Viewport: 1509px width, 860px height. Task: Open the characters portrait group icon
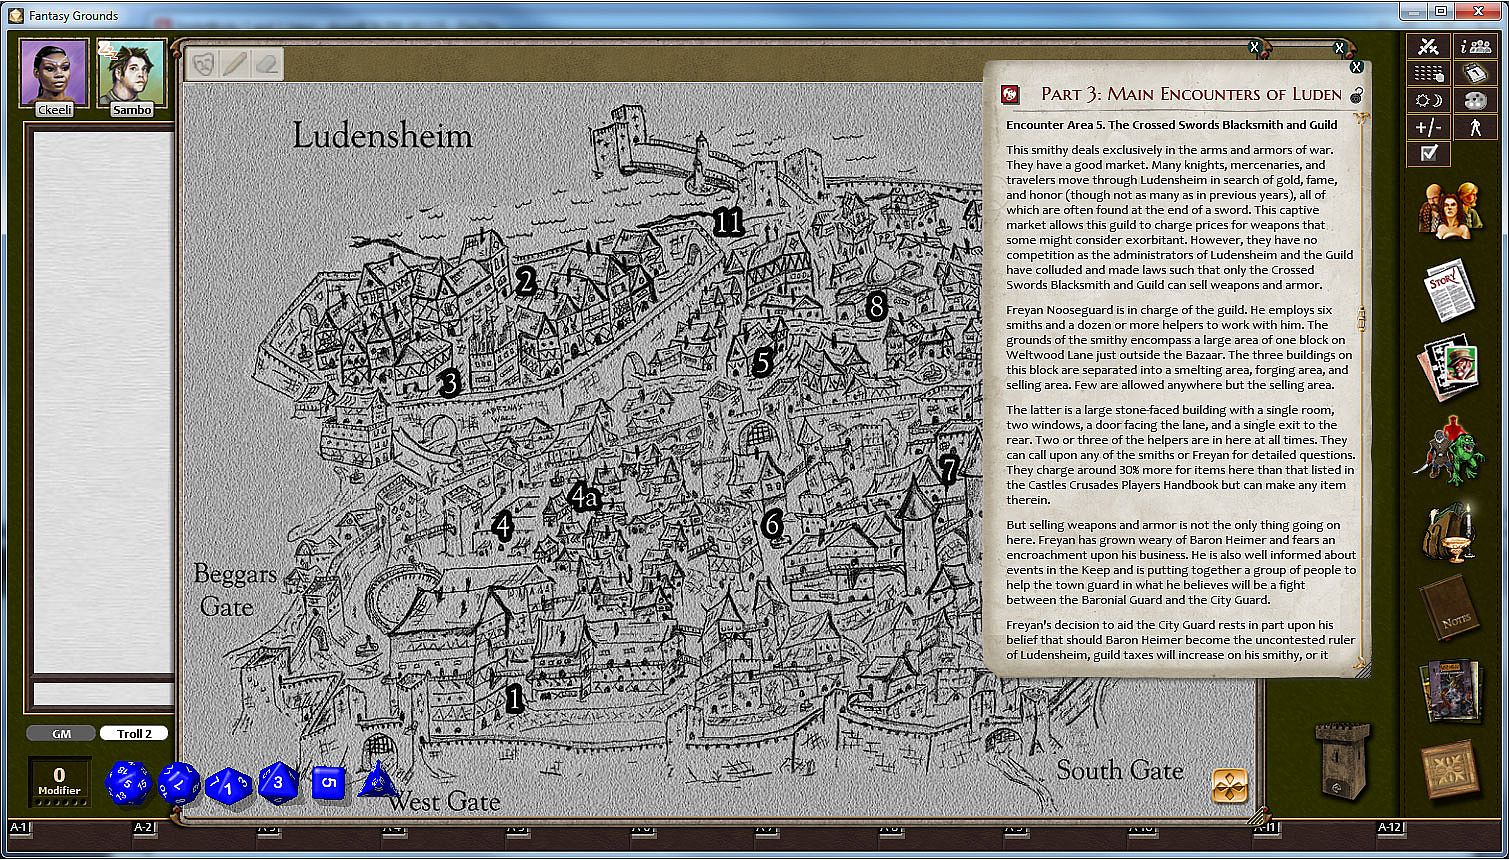coord(1448,208)
